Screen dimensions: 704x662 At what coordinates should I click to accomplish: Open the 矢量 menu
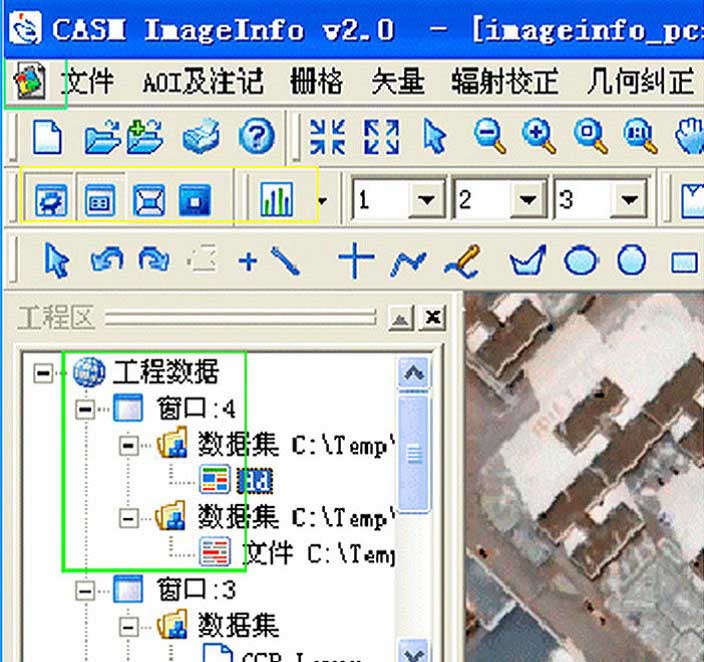coord(398,82)
